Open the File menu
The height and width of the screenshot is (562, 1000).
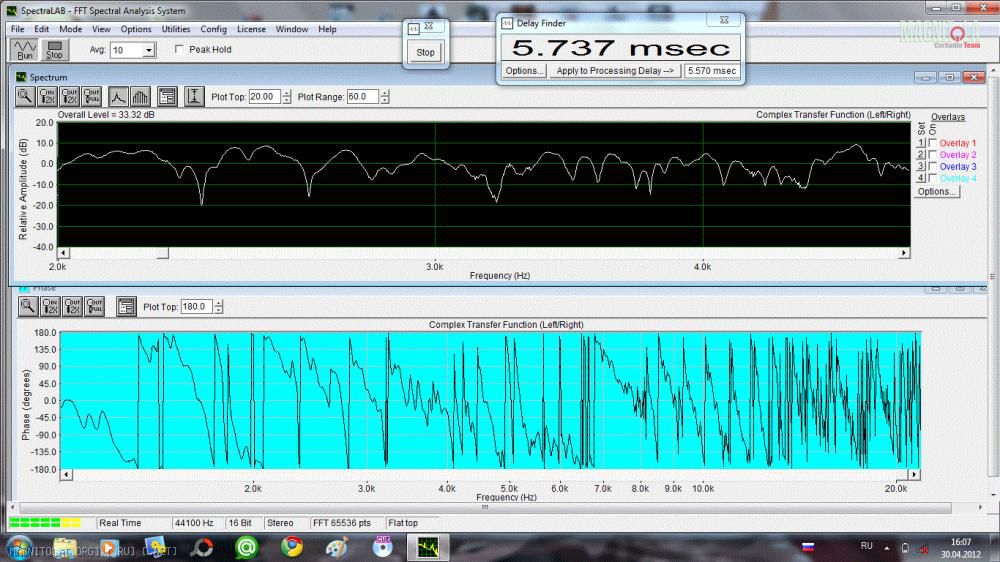(x=18, y=29)
